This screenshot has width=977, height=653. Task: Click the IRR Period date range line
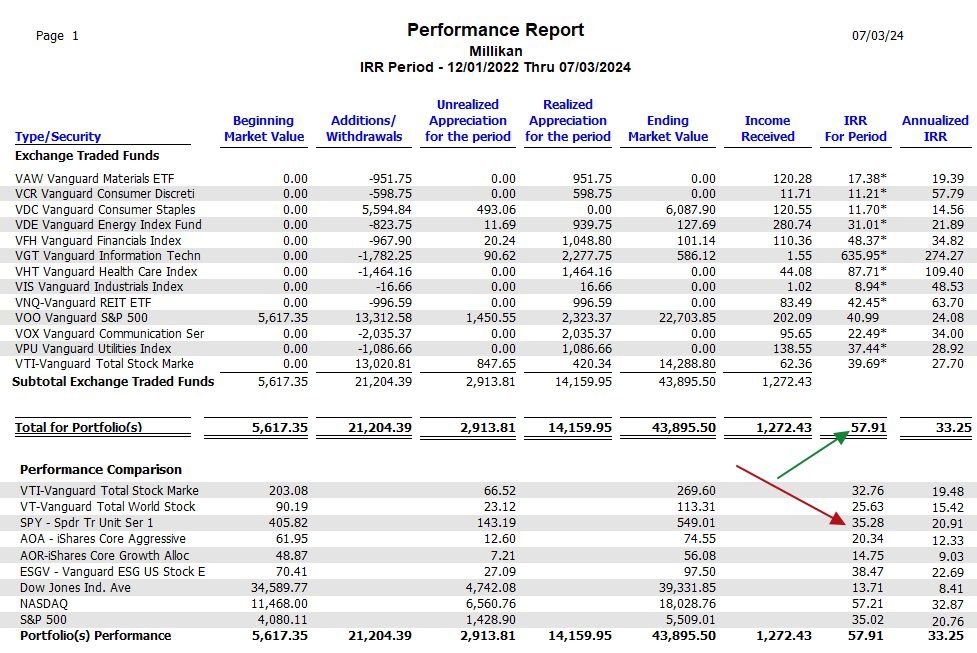tap(495, 67)
